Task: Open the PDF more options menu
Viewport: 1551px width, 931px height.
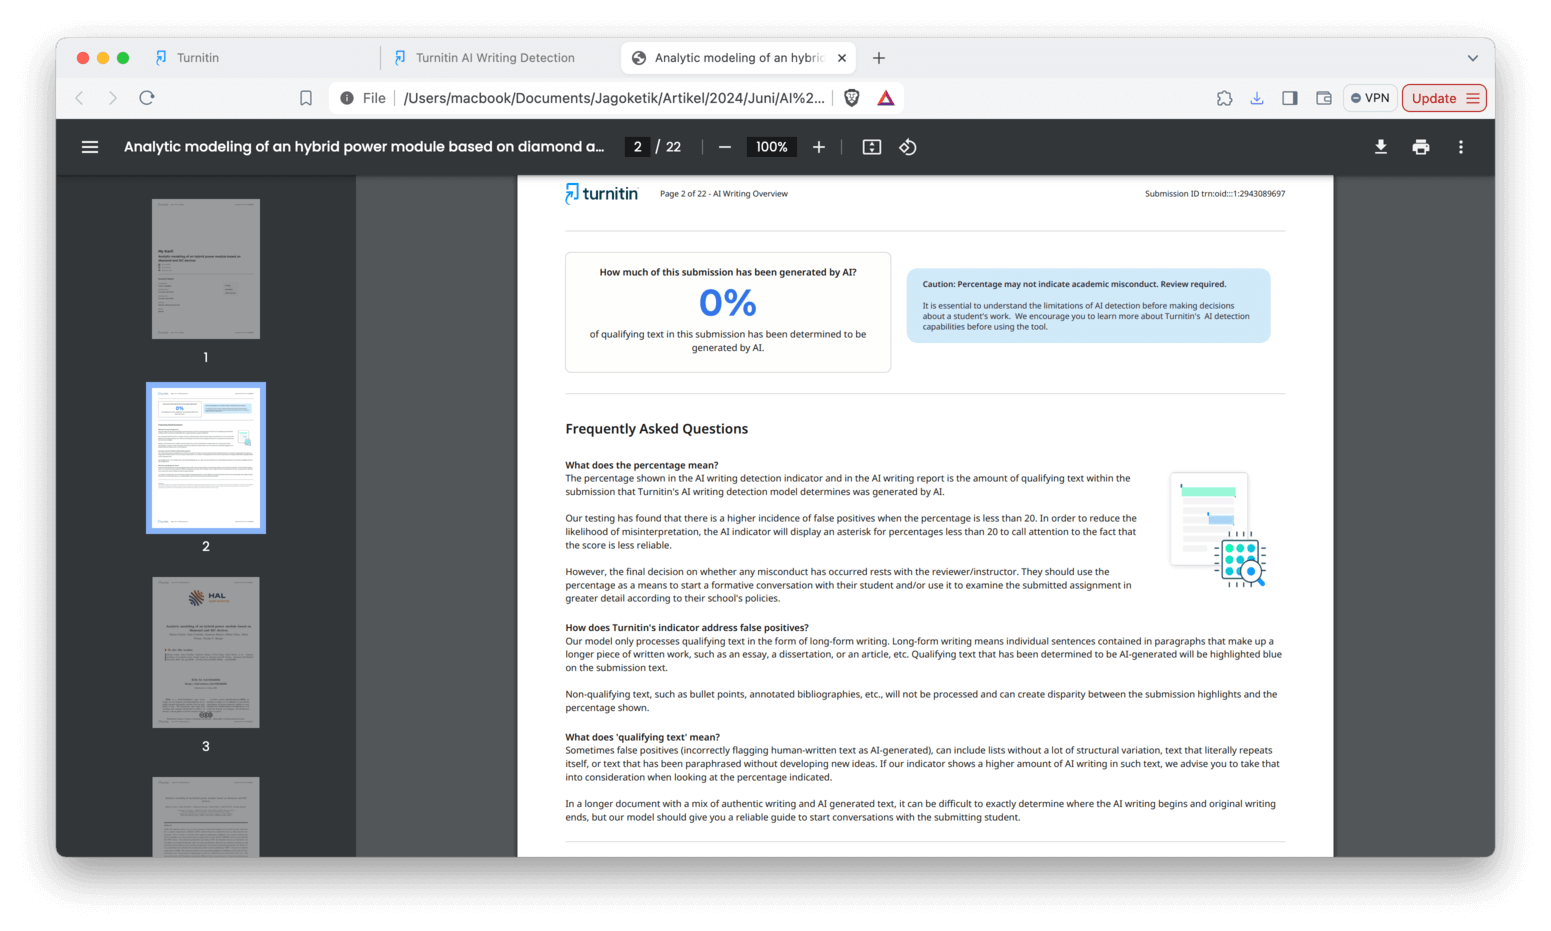Action: [1460, 146]
